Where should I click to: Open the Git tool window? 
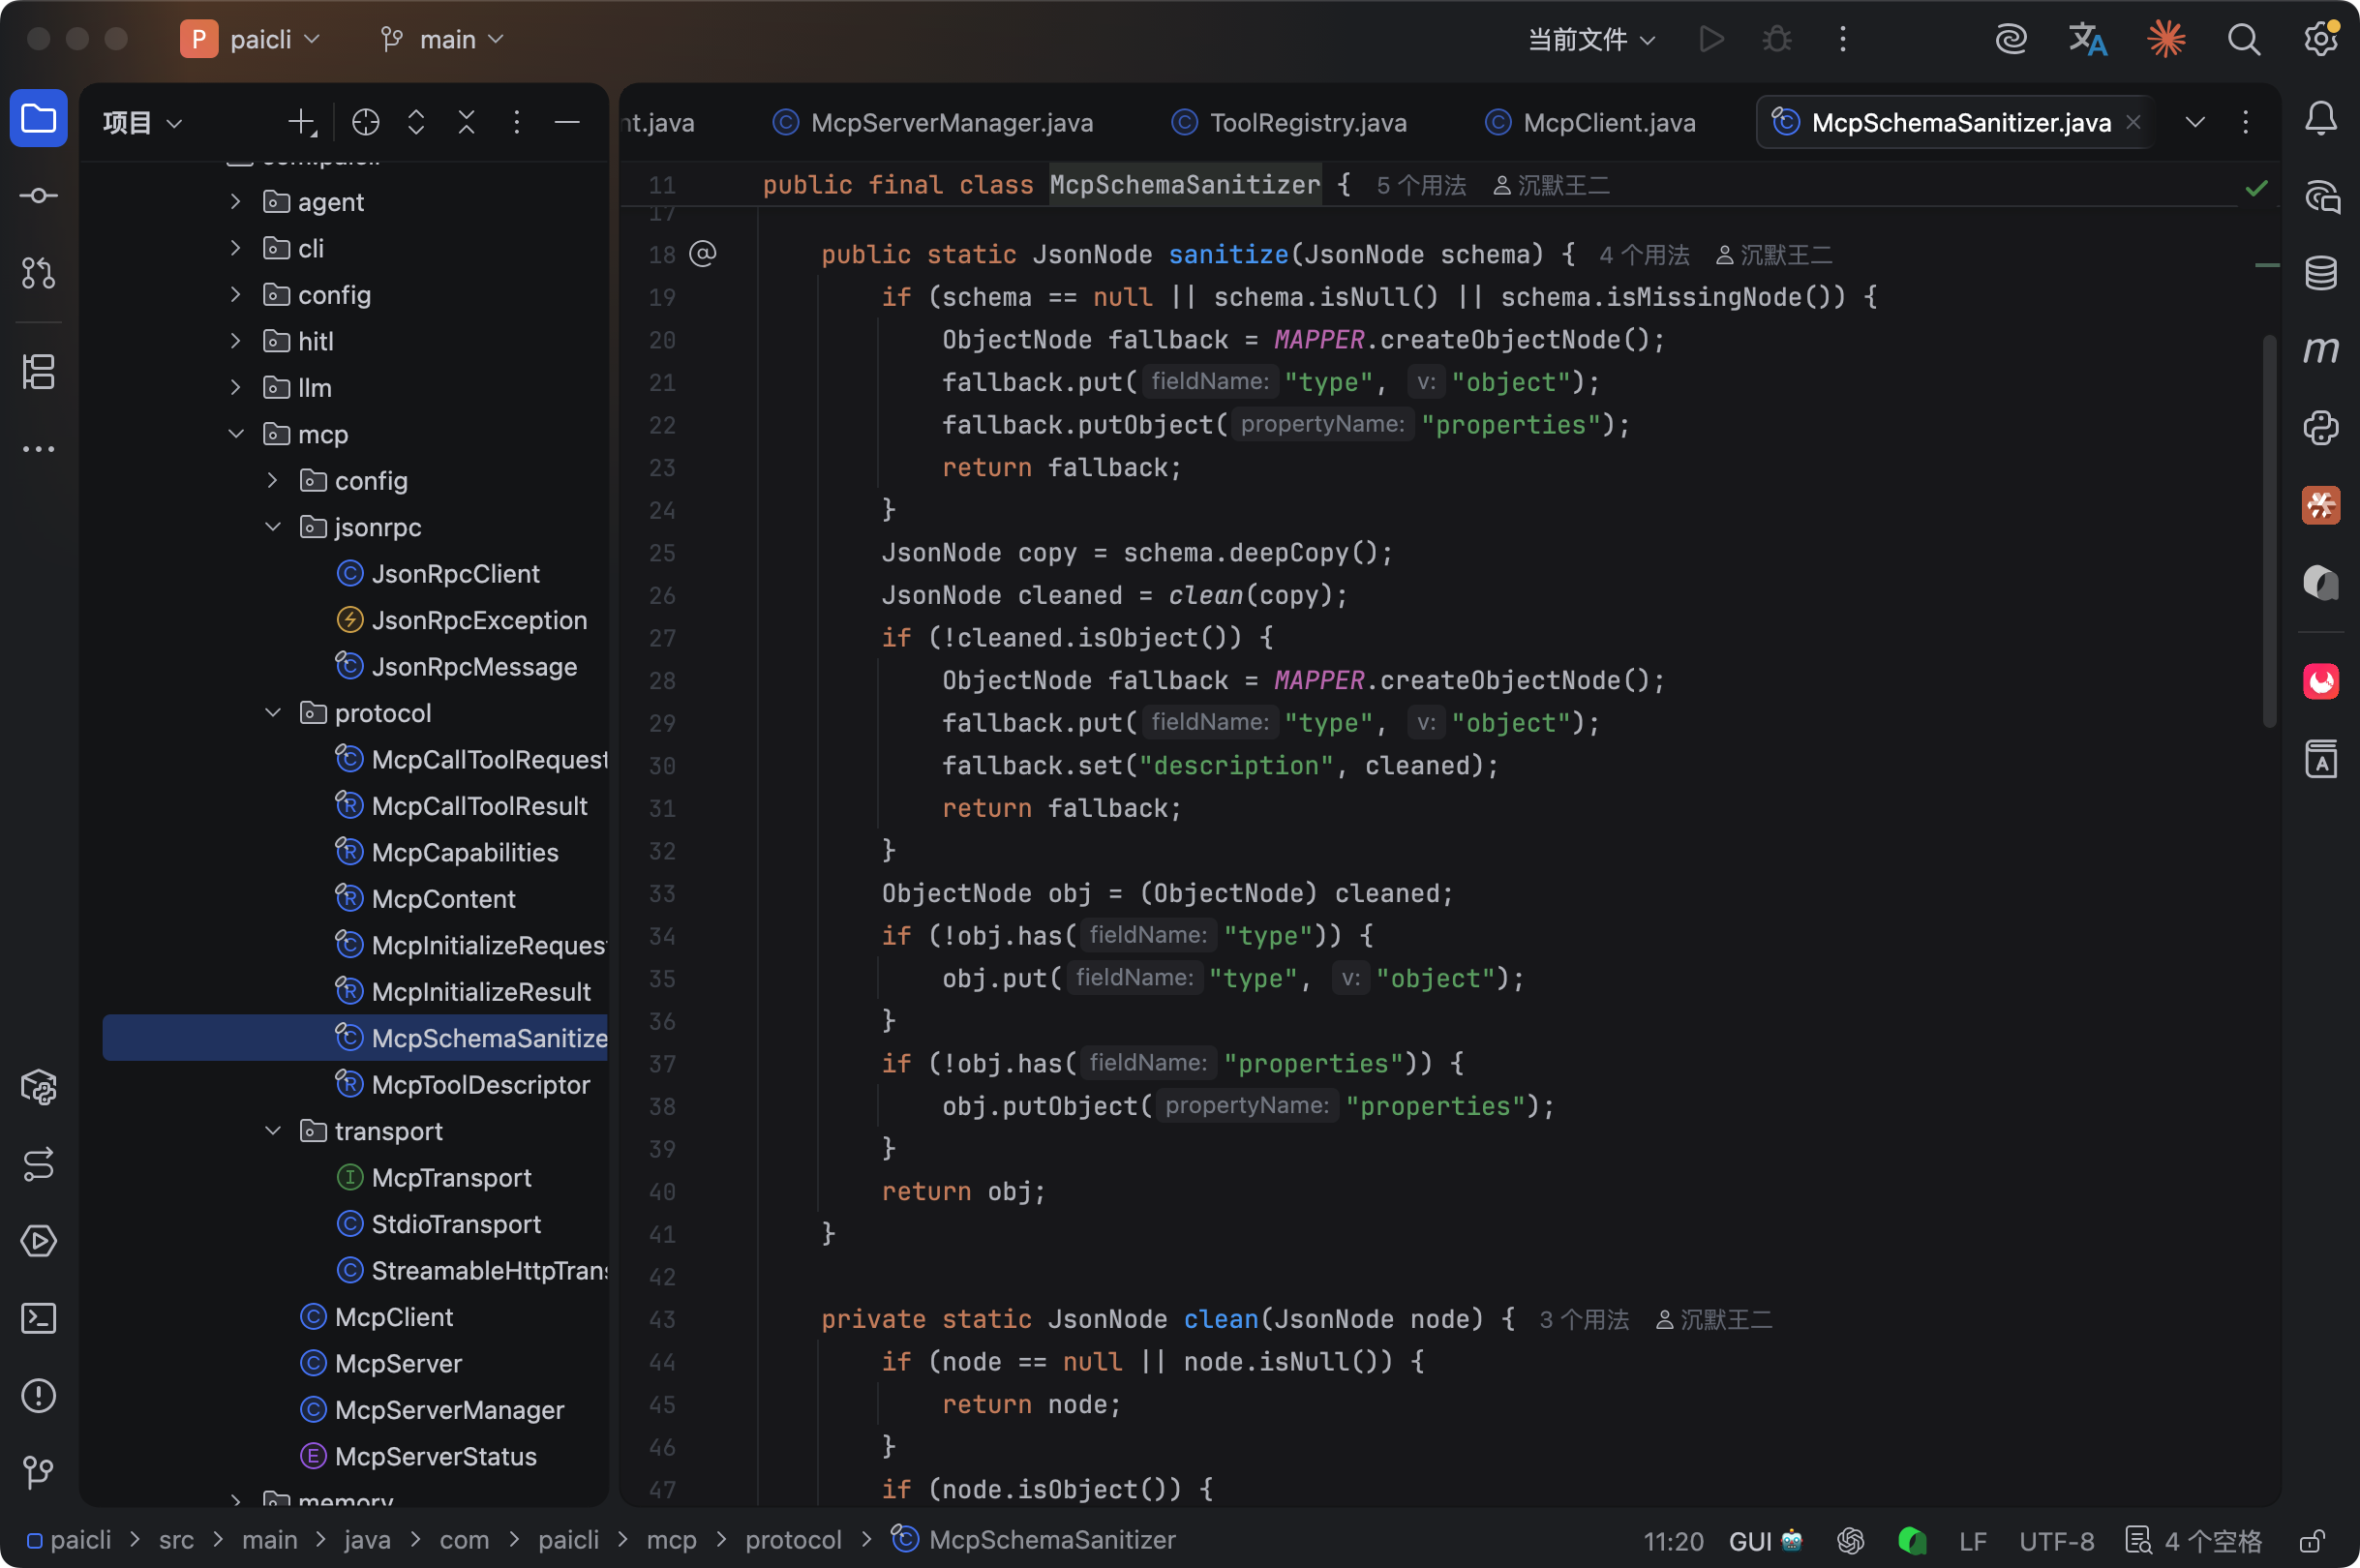coord(38,1471)
